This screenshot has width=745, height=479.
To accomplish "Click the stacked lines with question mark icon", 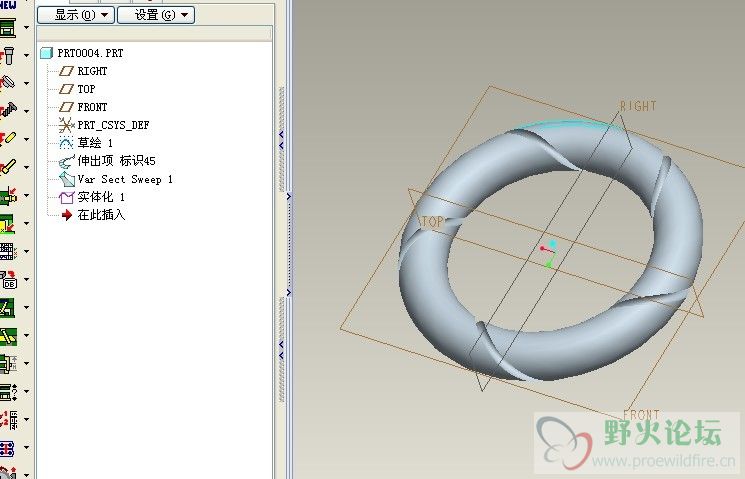I will point(8,392).
